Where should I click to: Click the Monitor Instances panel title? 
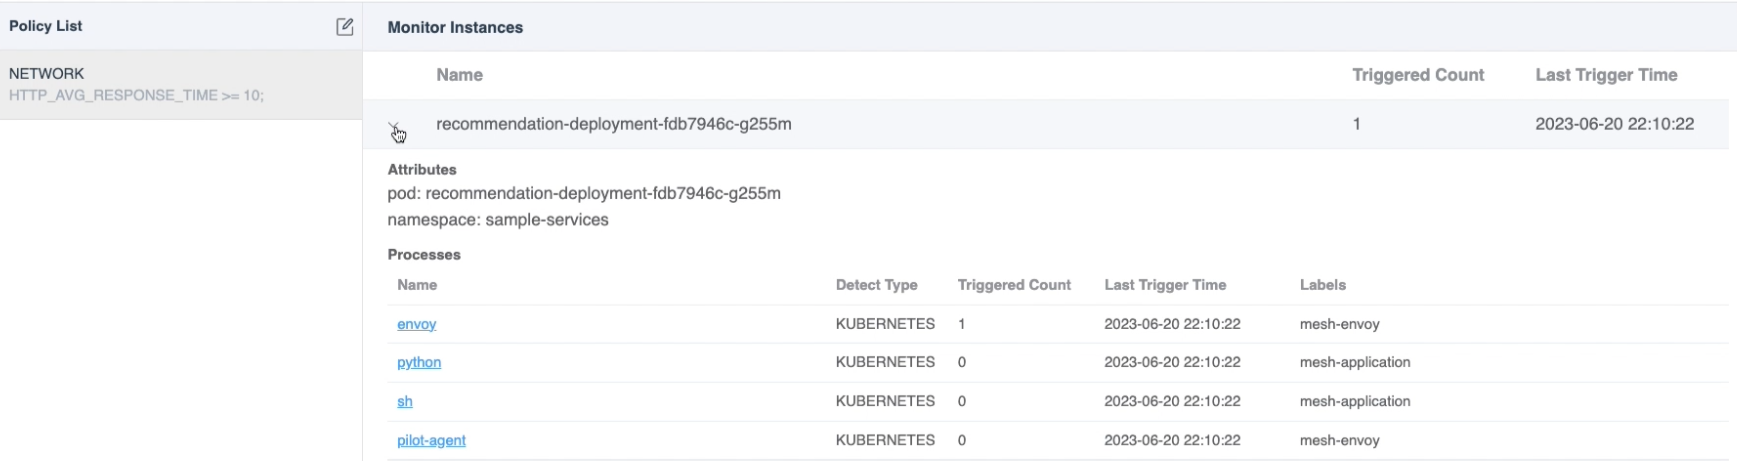coord(455,27)
